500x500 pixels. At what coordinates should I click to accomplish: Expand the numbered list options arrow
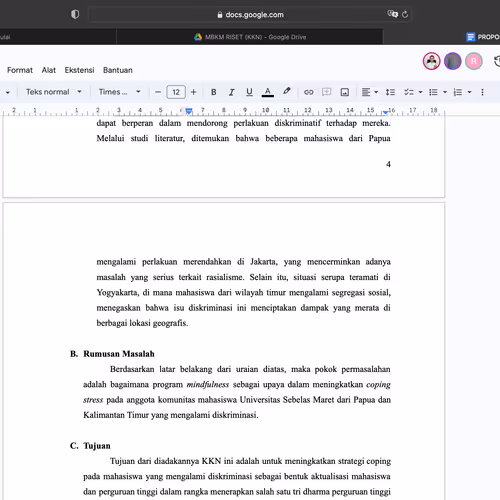469,92
